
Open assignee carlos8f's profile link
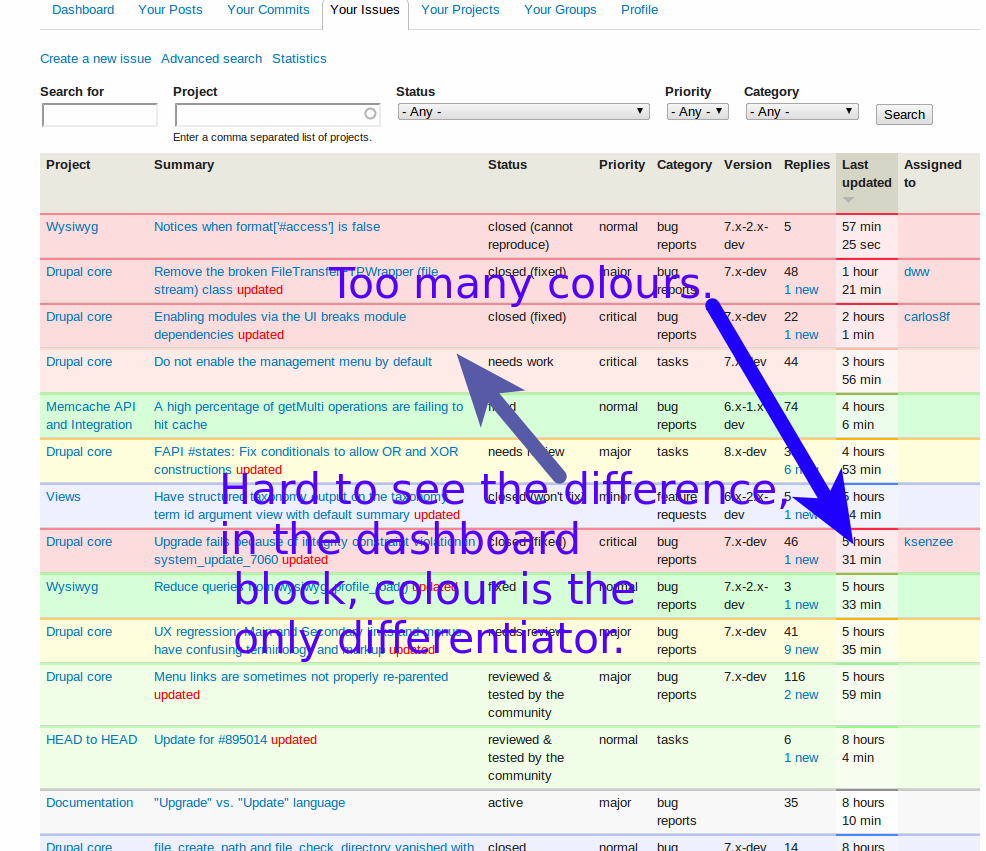(926, 317)
